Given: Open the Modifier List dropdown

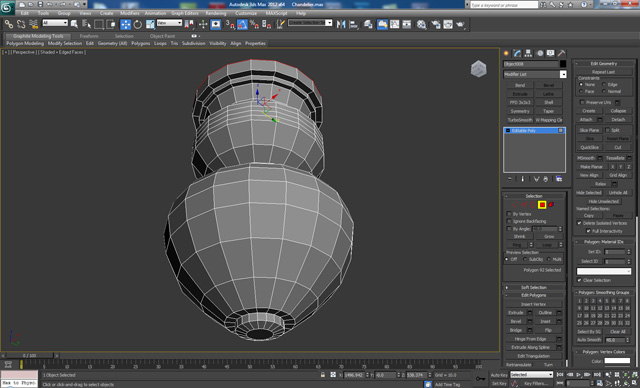Looking at the screenshot, I should (535, 74).
